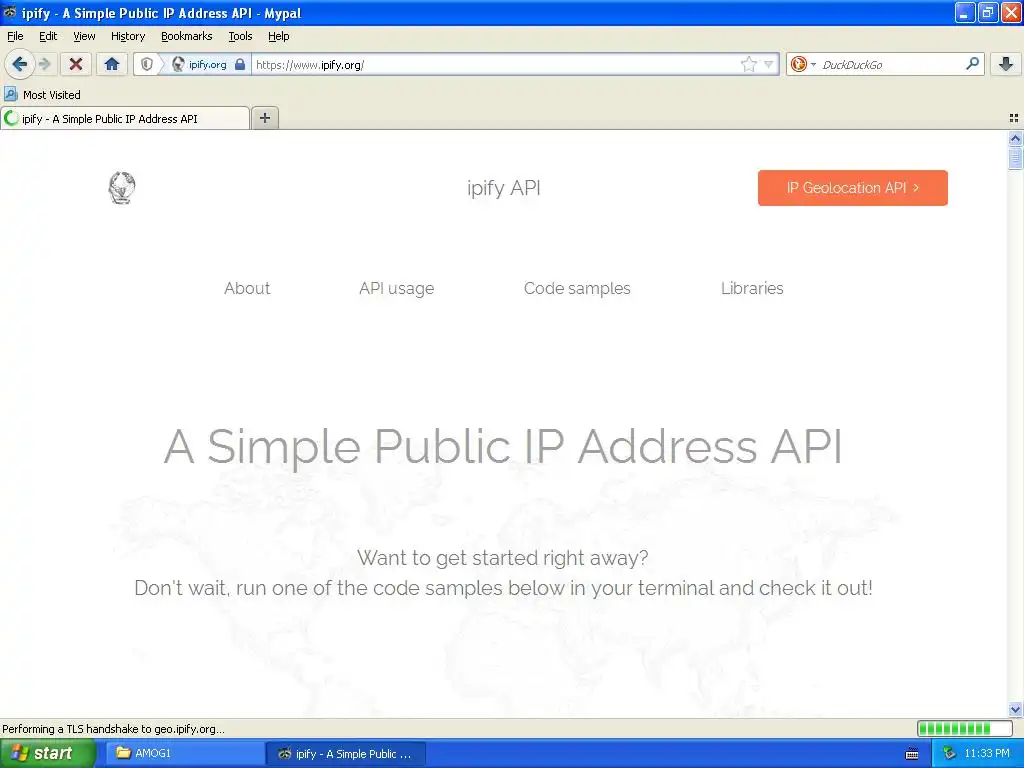Click the ipify API header title
Screen dimensions: 1024x768
504,188
